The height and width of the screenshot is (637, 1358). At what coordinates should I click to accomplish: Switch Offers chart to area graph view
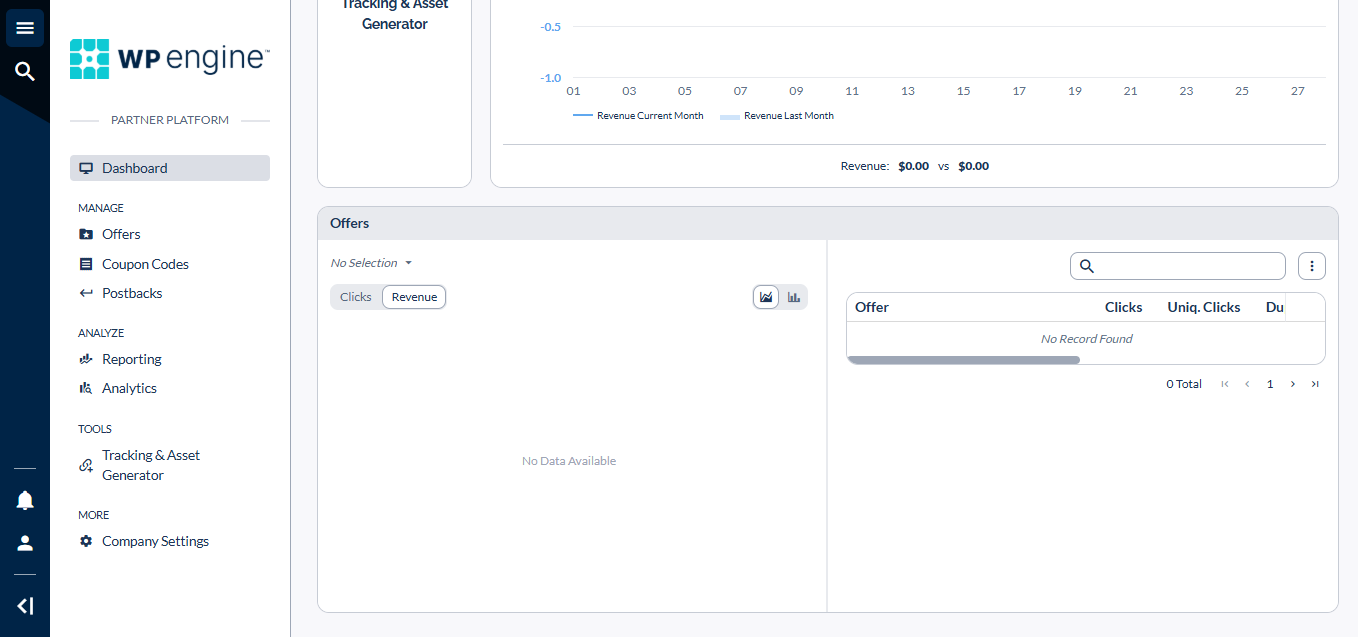tap(766, 297)
